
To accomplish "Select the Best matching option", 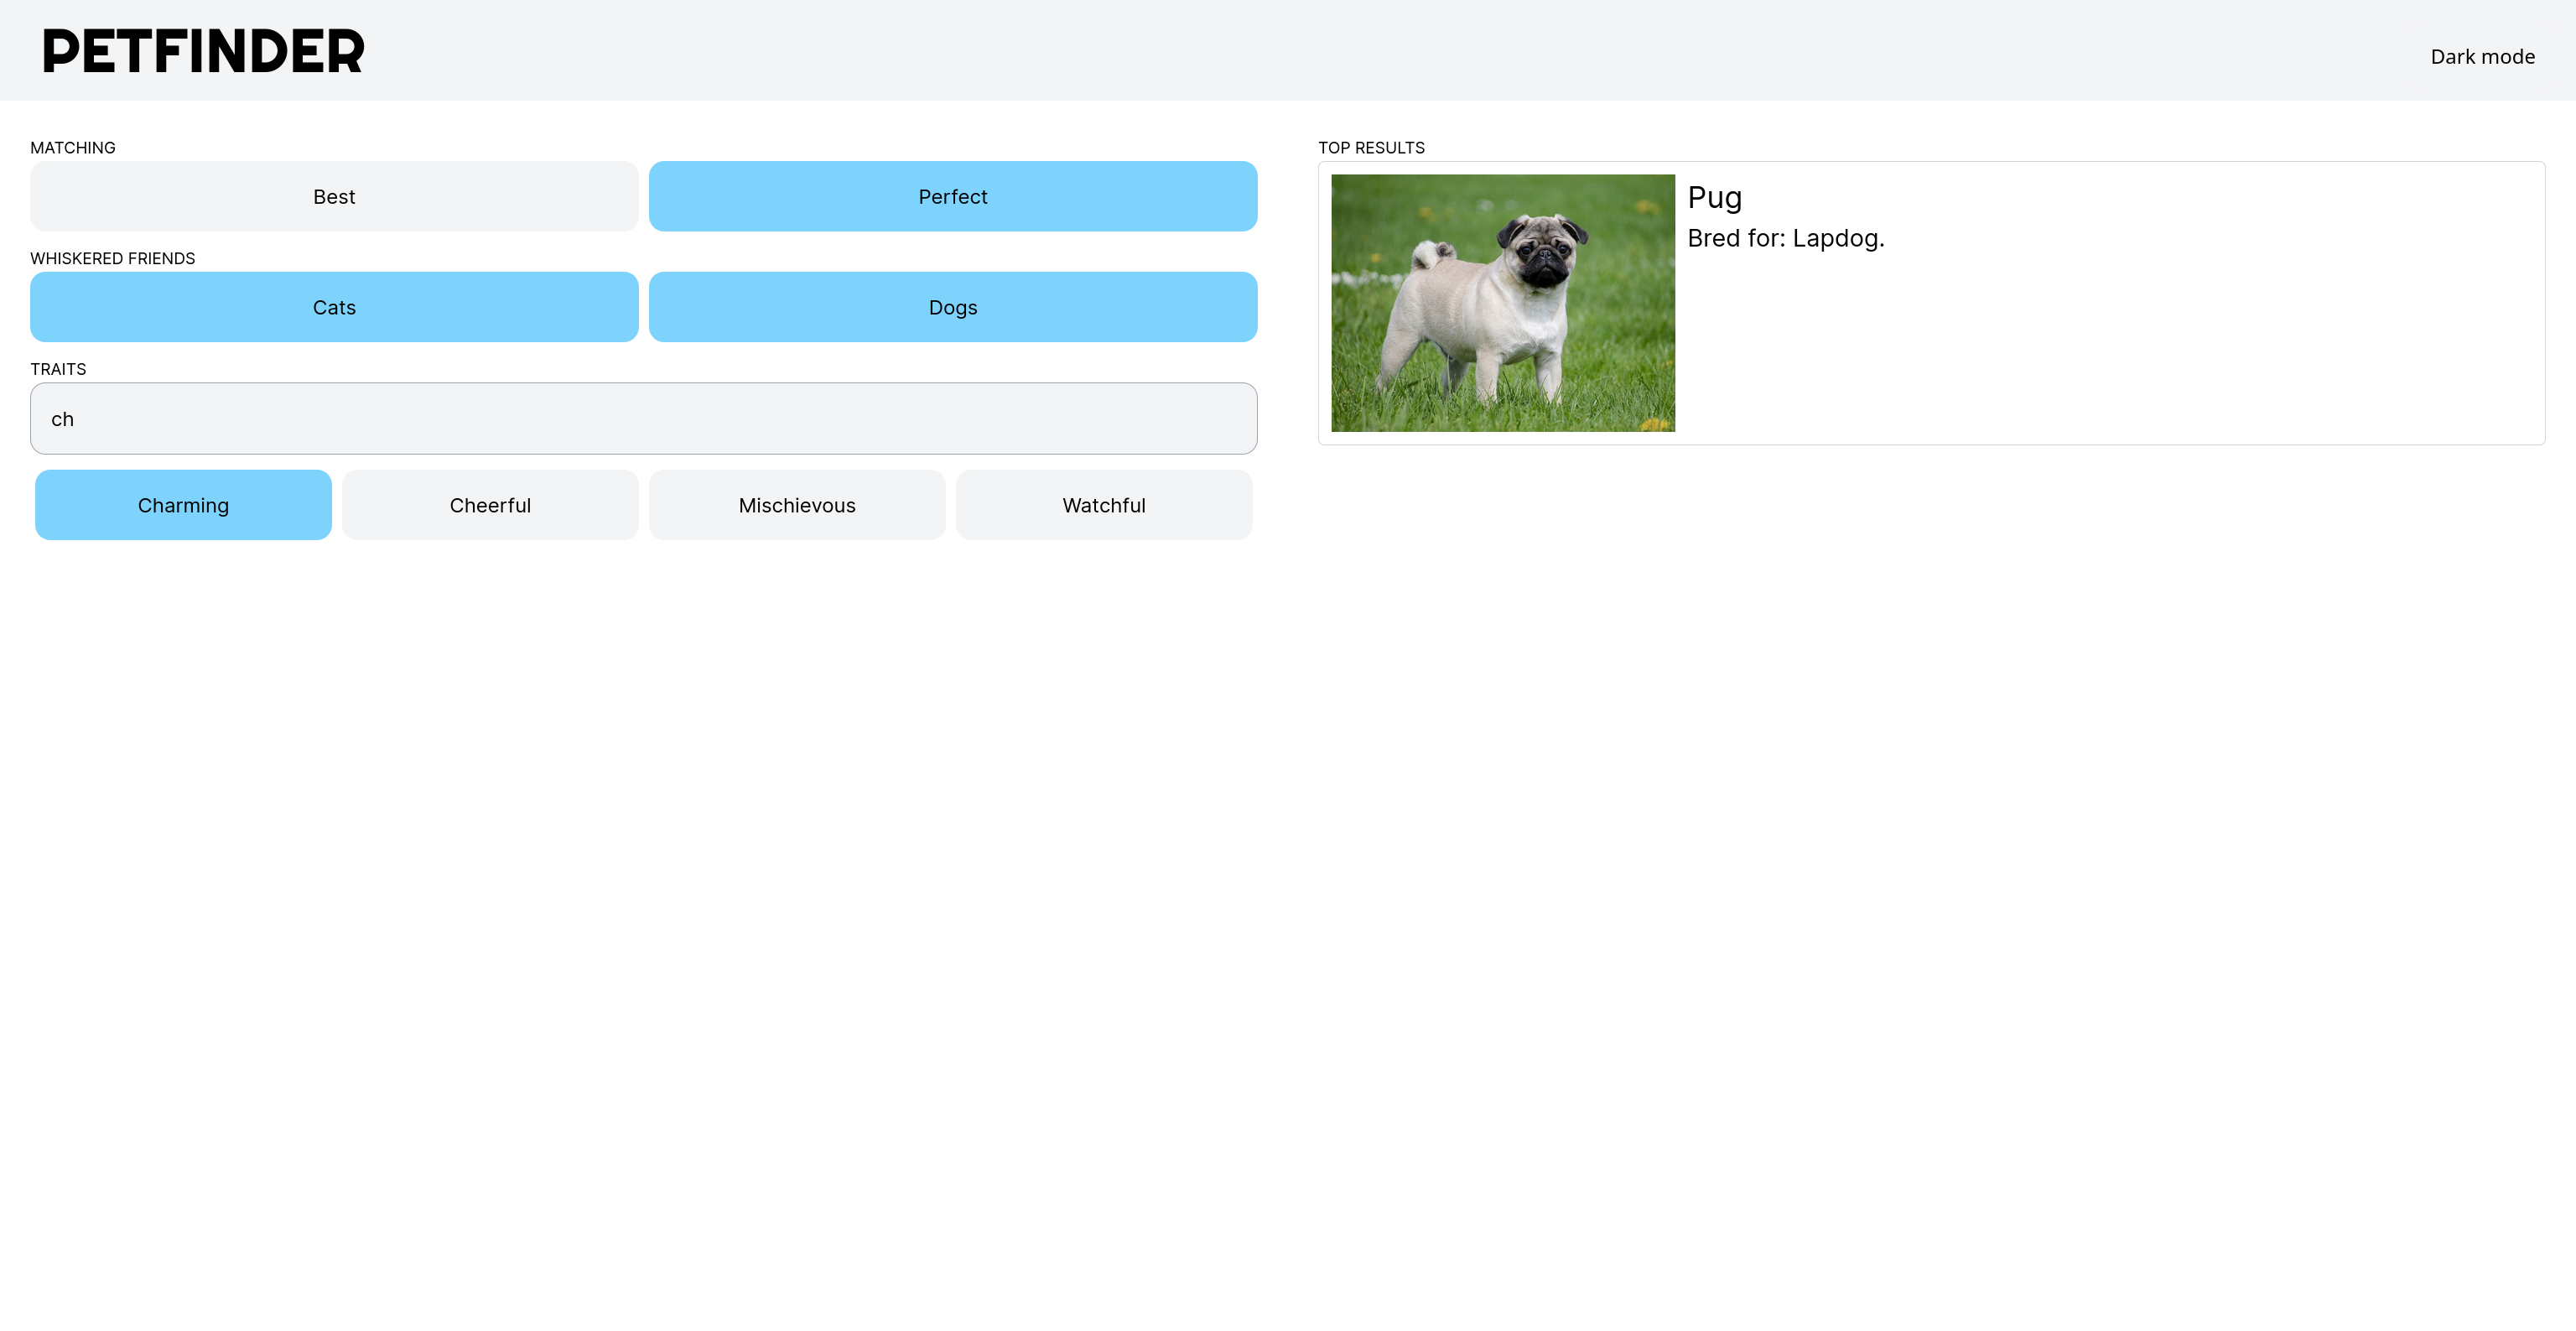I will pos(335,195).
